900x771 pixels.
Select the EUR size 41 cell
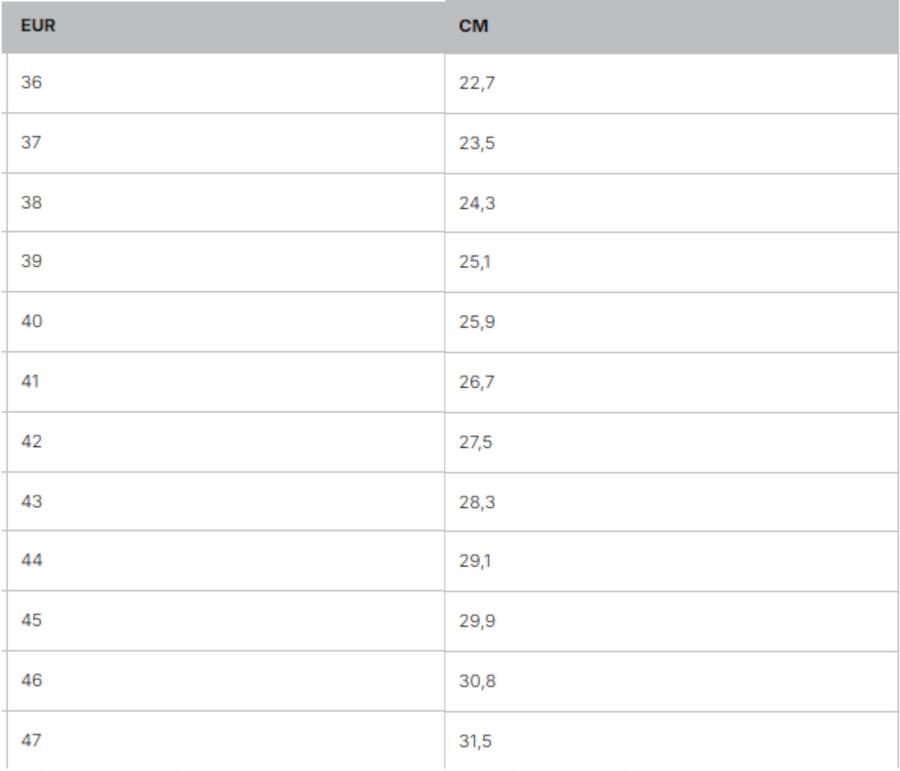point(32,381)
